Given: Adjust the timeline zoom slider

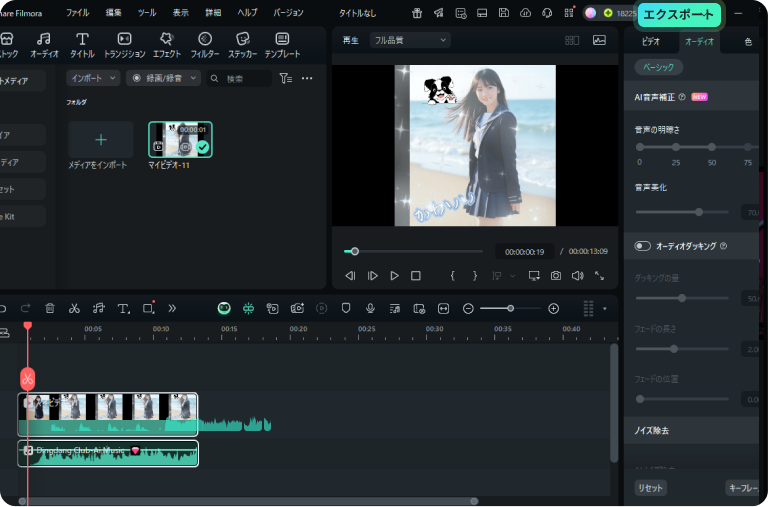Looking at the screenshot, I should (510, 309).
